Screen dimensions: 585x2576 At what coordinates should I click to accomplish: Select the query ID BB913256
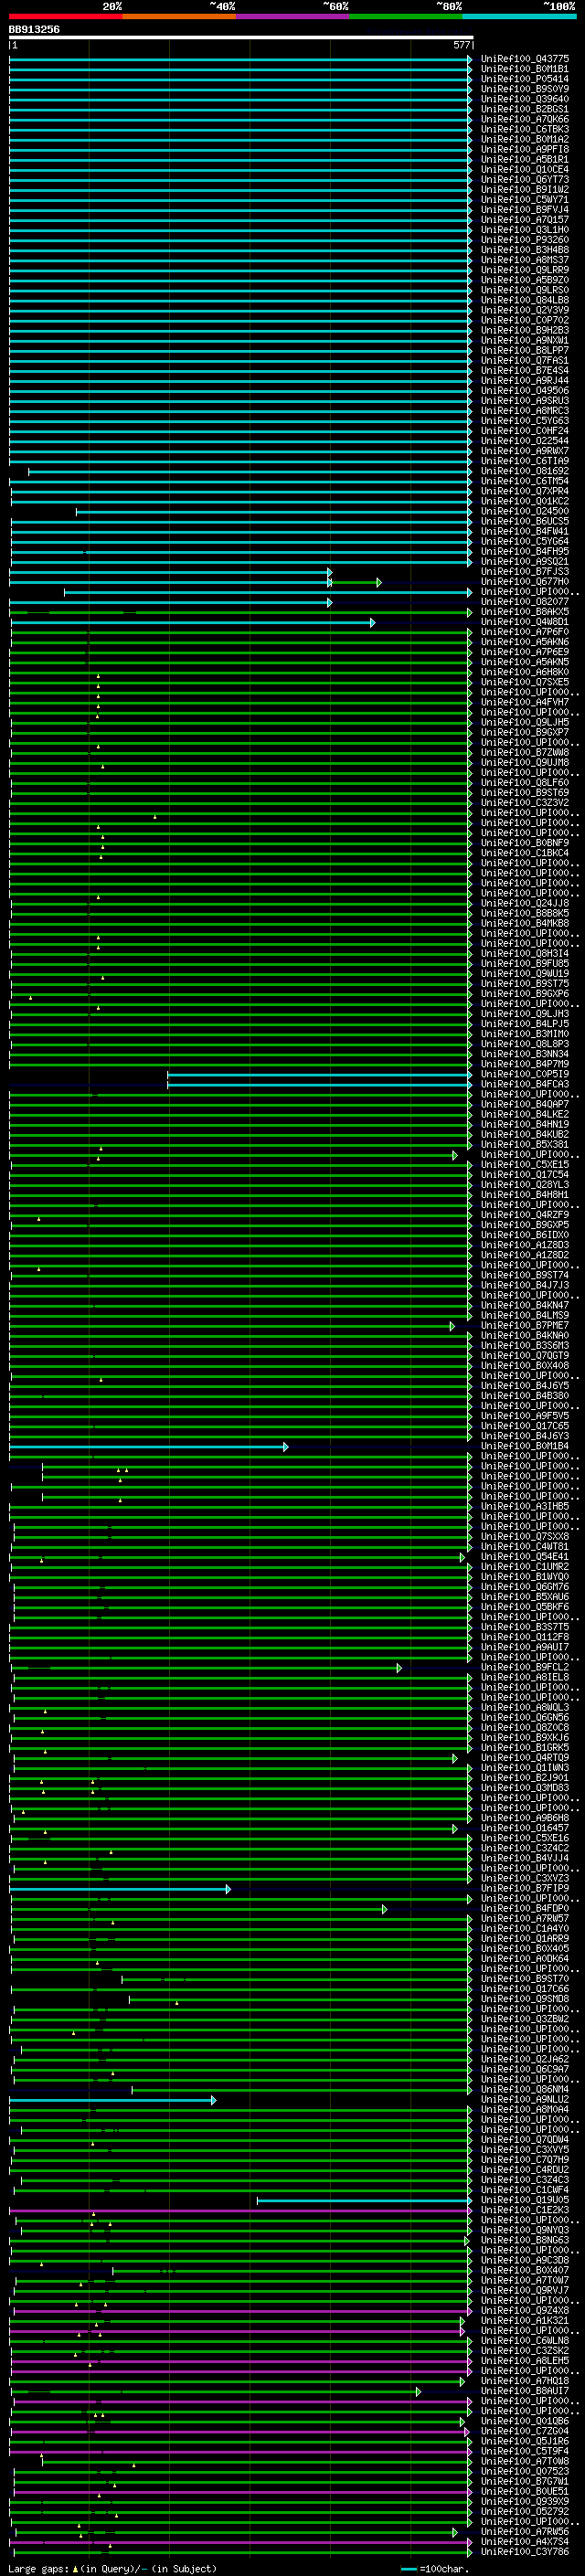tap(34, 29)
